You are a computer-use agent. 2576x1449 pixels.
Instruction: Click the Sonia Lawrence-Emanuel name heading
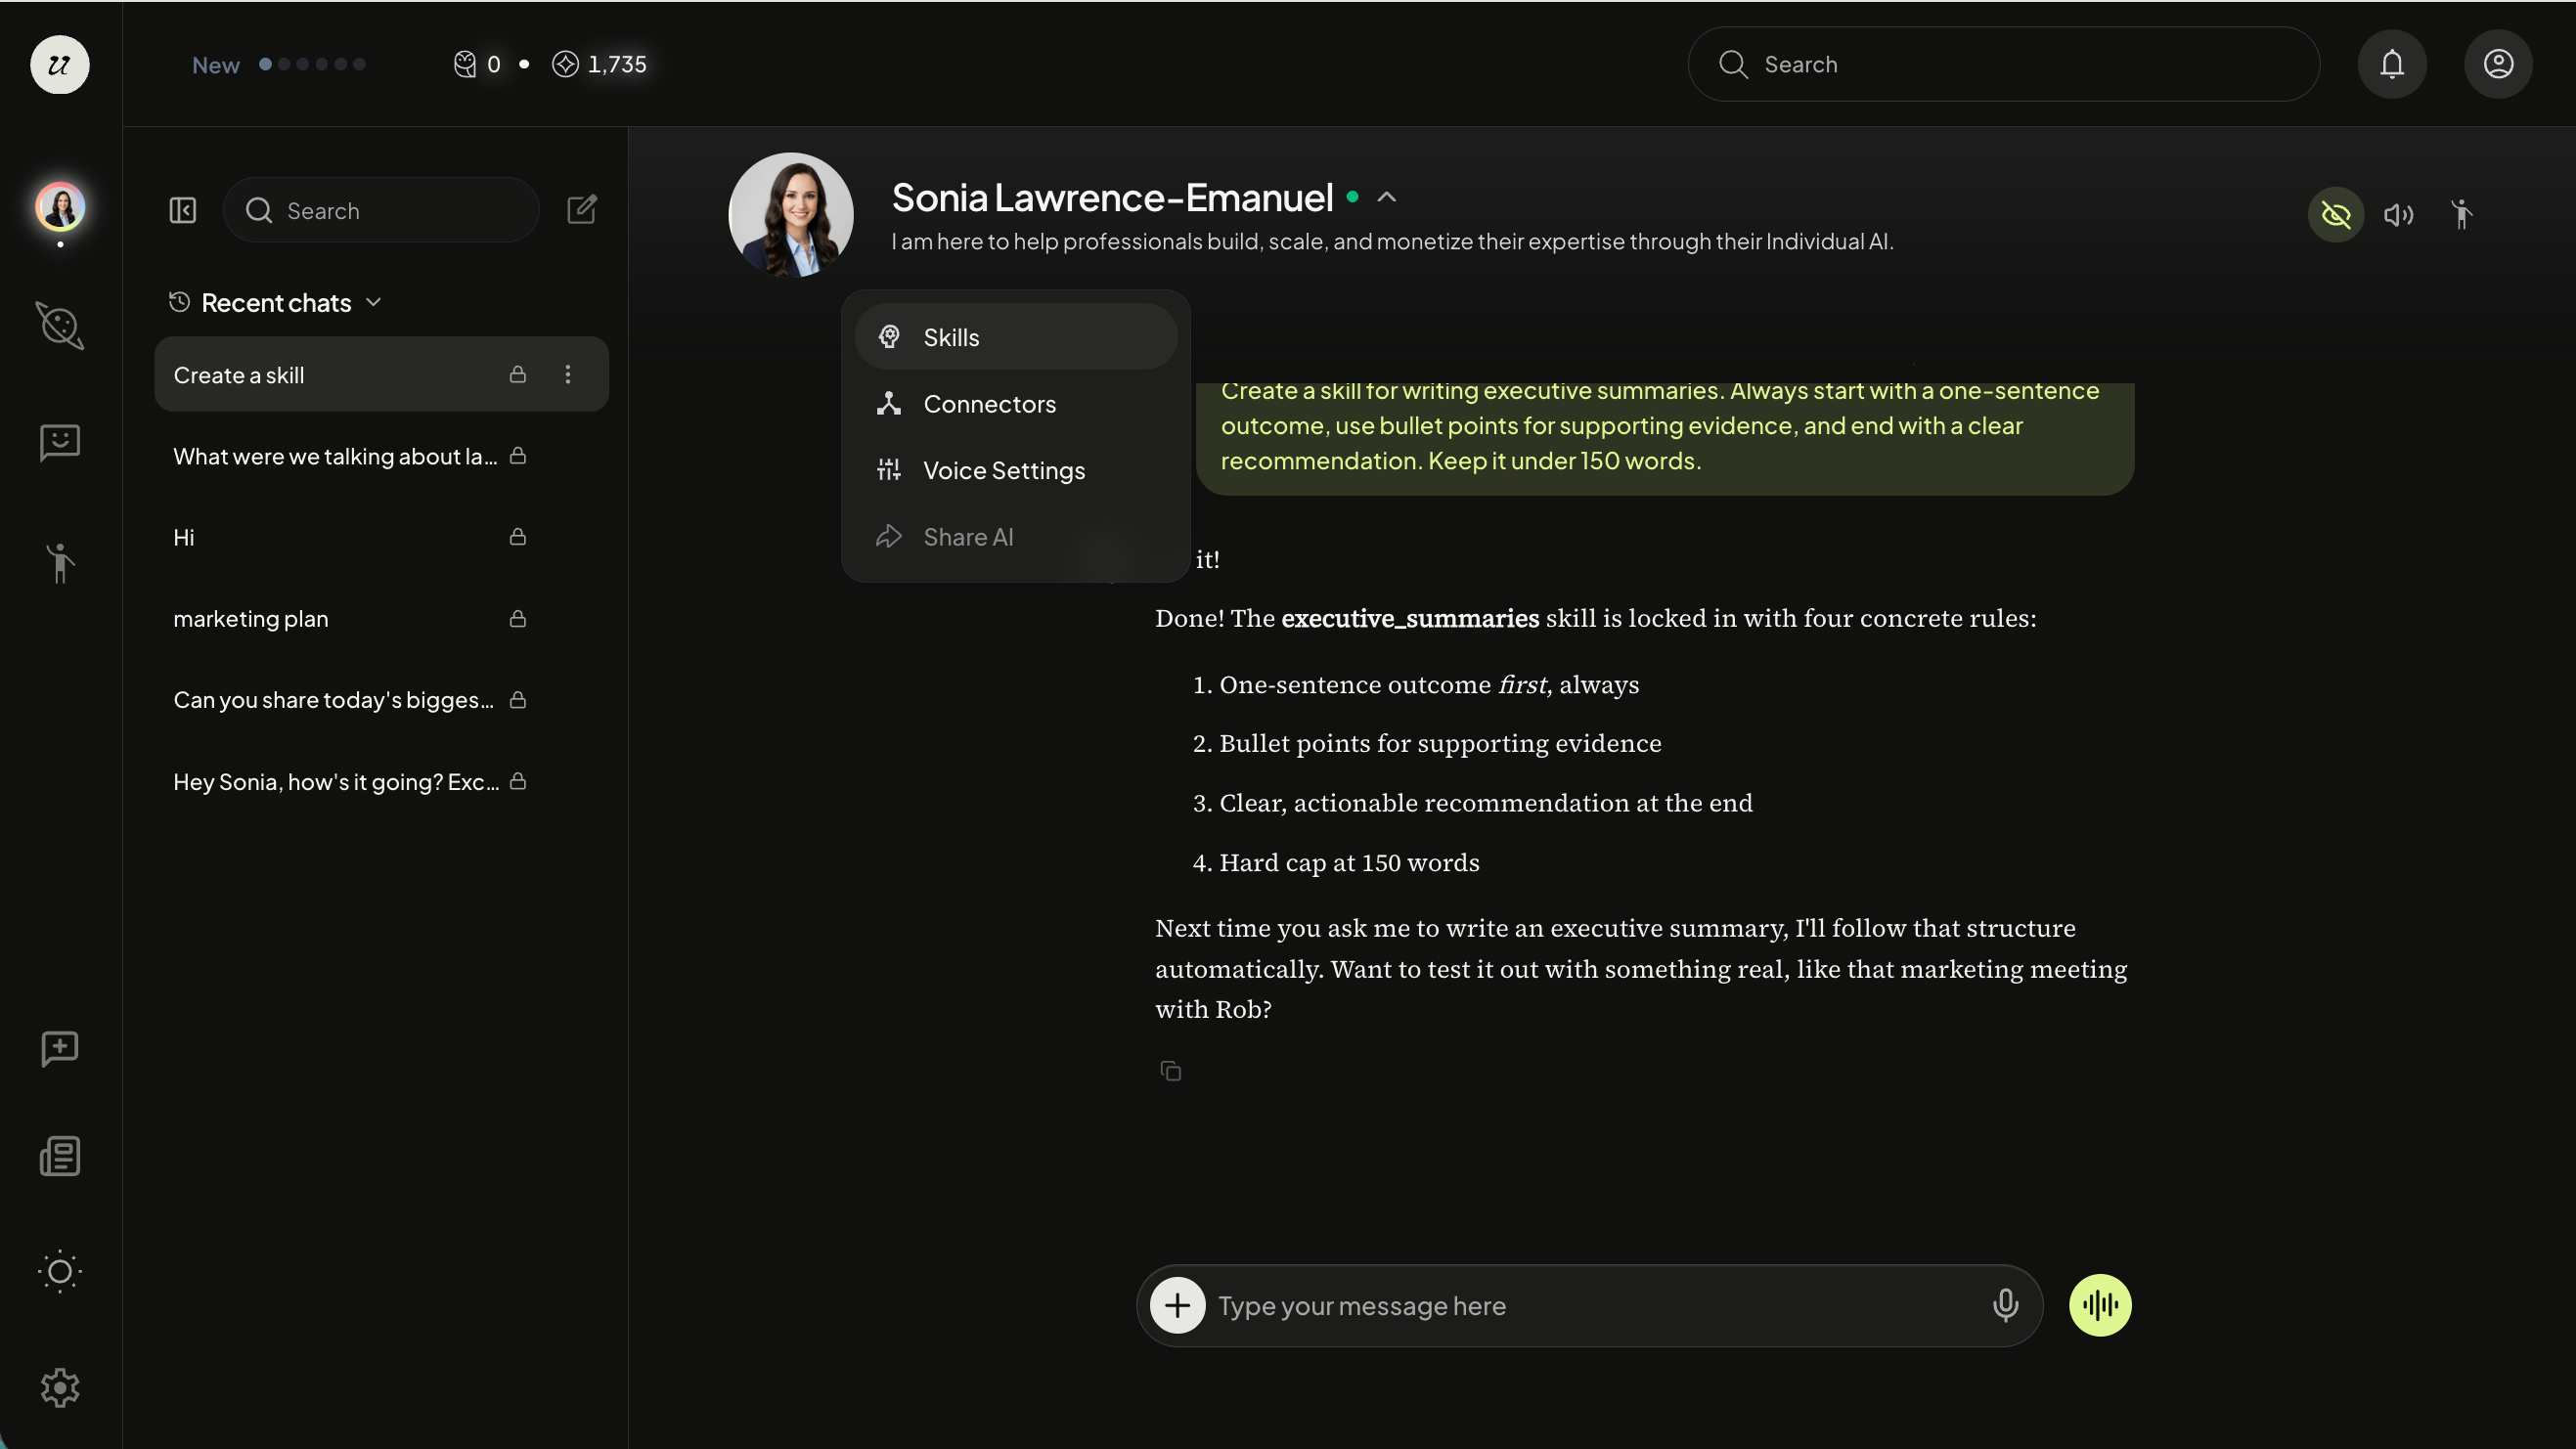pyautogui.click(x=1112, y=197)
